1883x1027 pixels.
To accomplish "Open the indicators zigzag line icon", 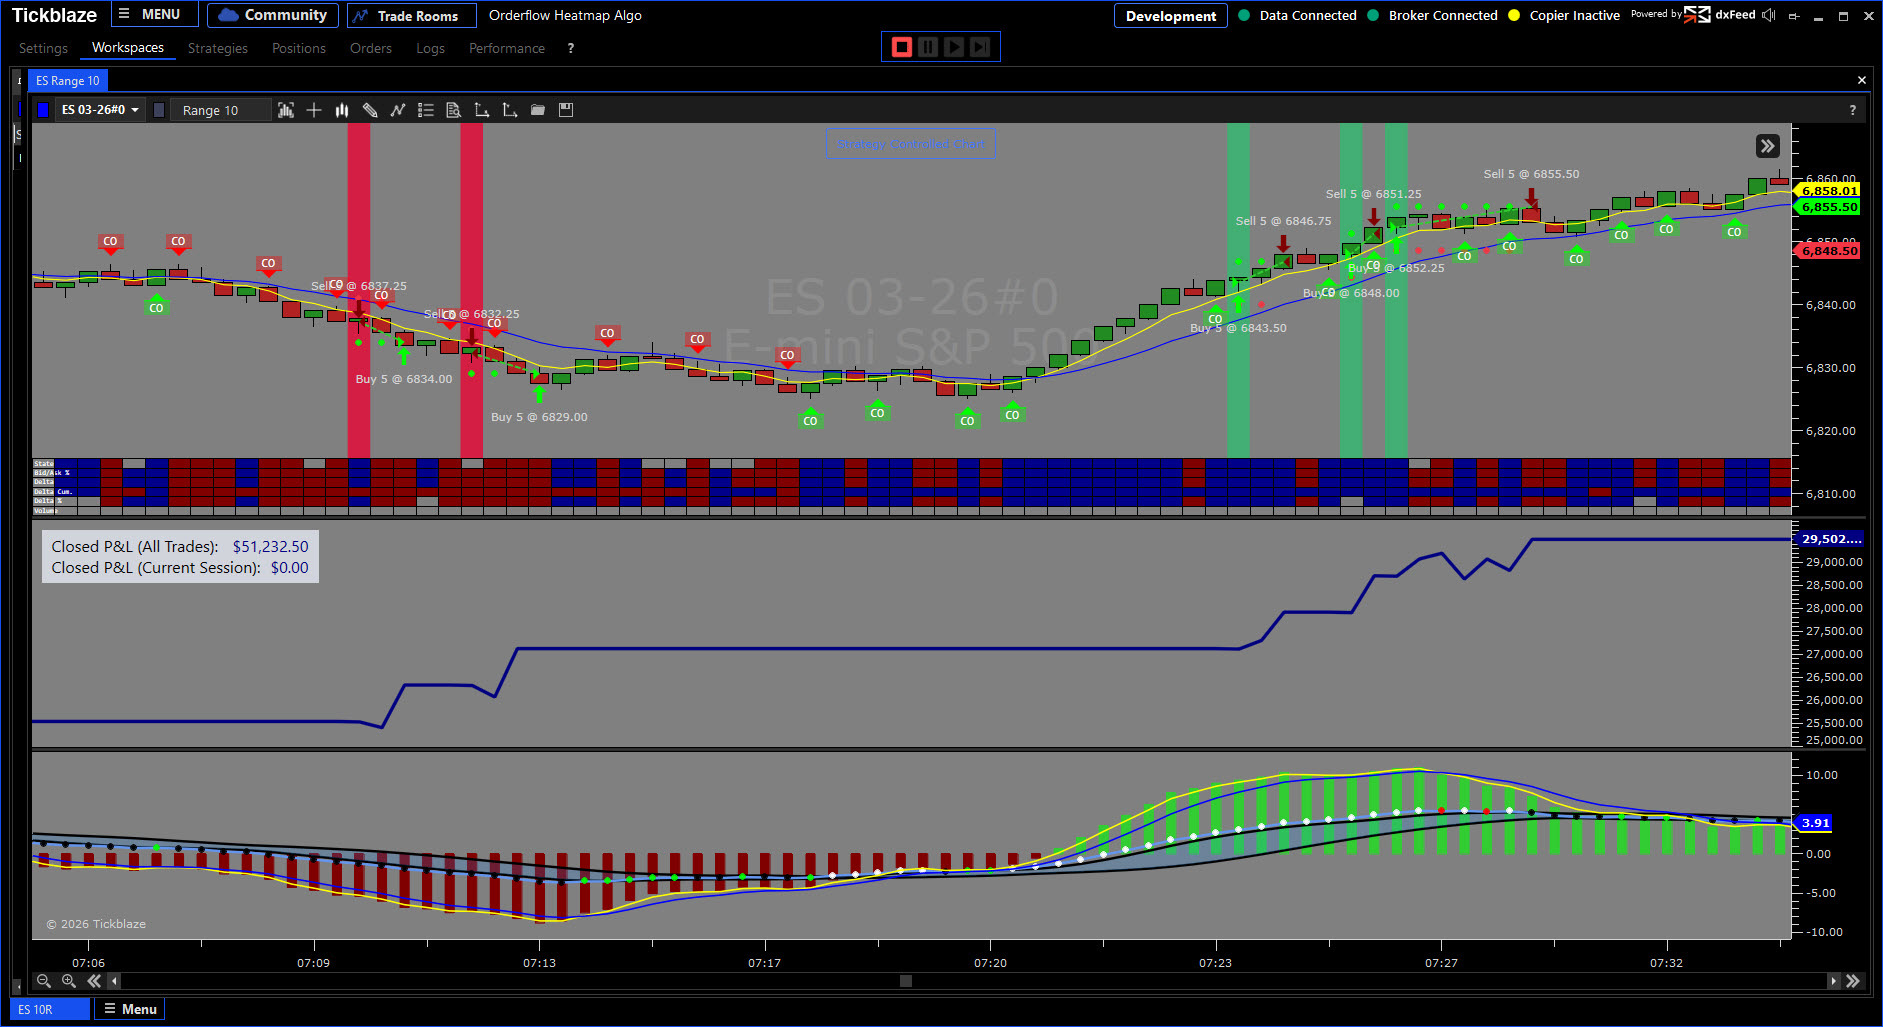I will tap(398, 110).
